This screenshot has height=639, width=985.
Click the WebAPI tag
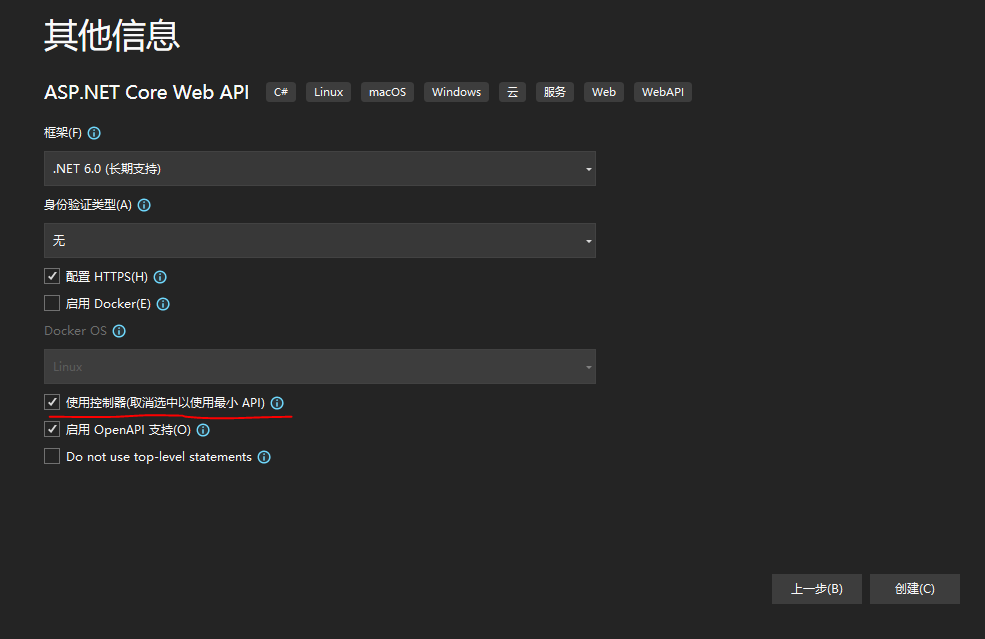pos(663,92)
